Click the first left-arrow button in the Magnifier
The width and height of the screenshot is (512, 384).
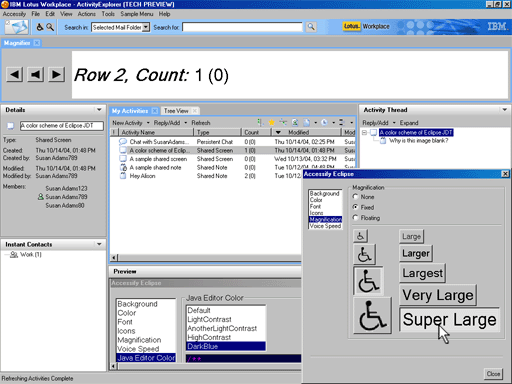coord(15,74)
